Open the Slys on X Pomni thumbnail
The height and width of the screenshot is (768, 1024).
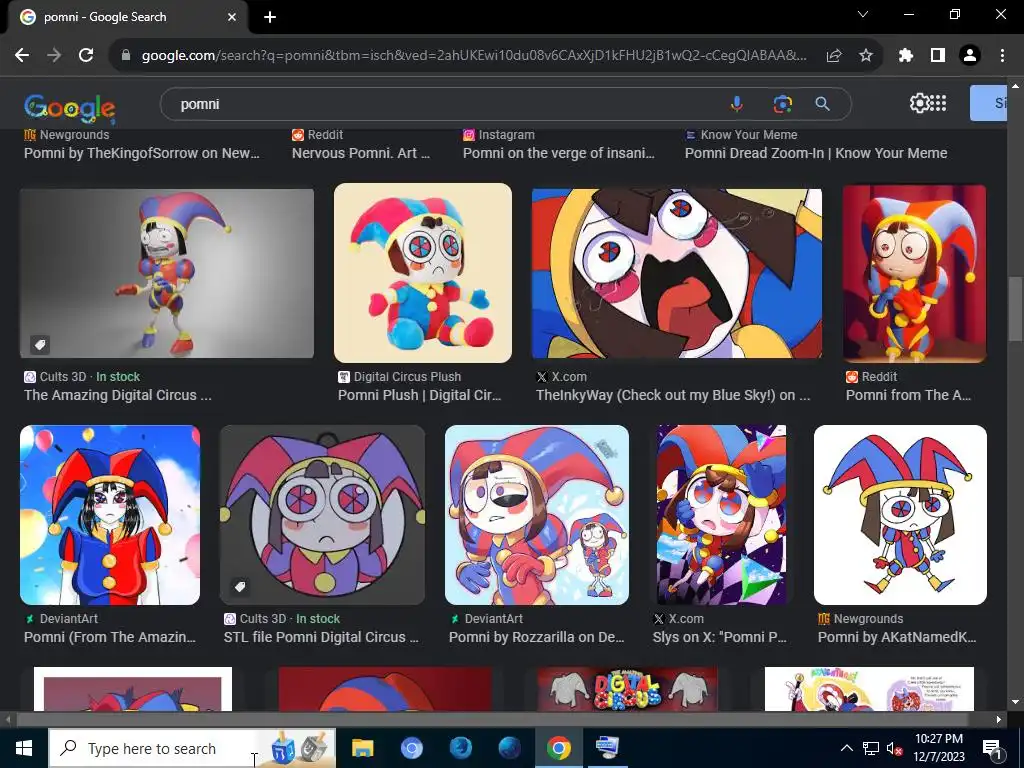[x=722, y=515]
